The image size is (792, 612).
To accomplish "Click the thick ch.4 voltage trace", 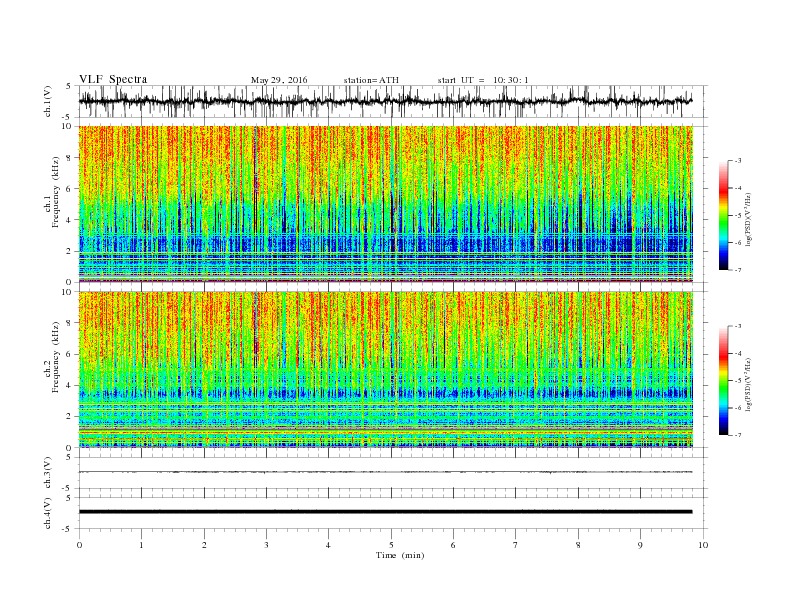I will click(386, 512).
